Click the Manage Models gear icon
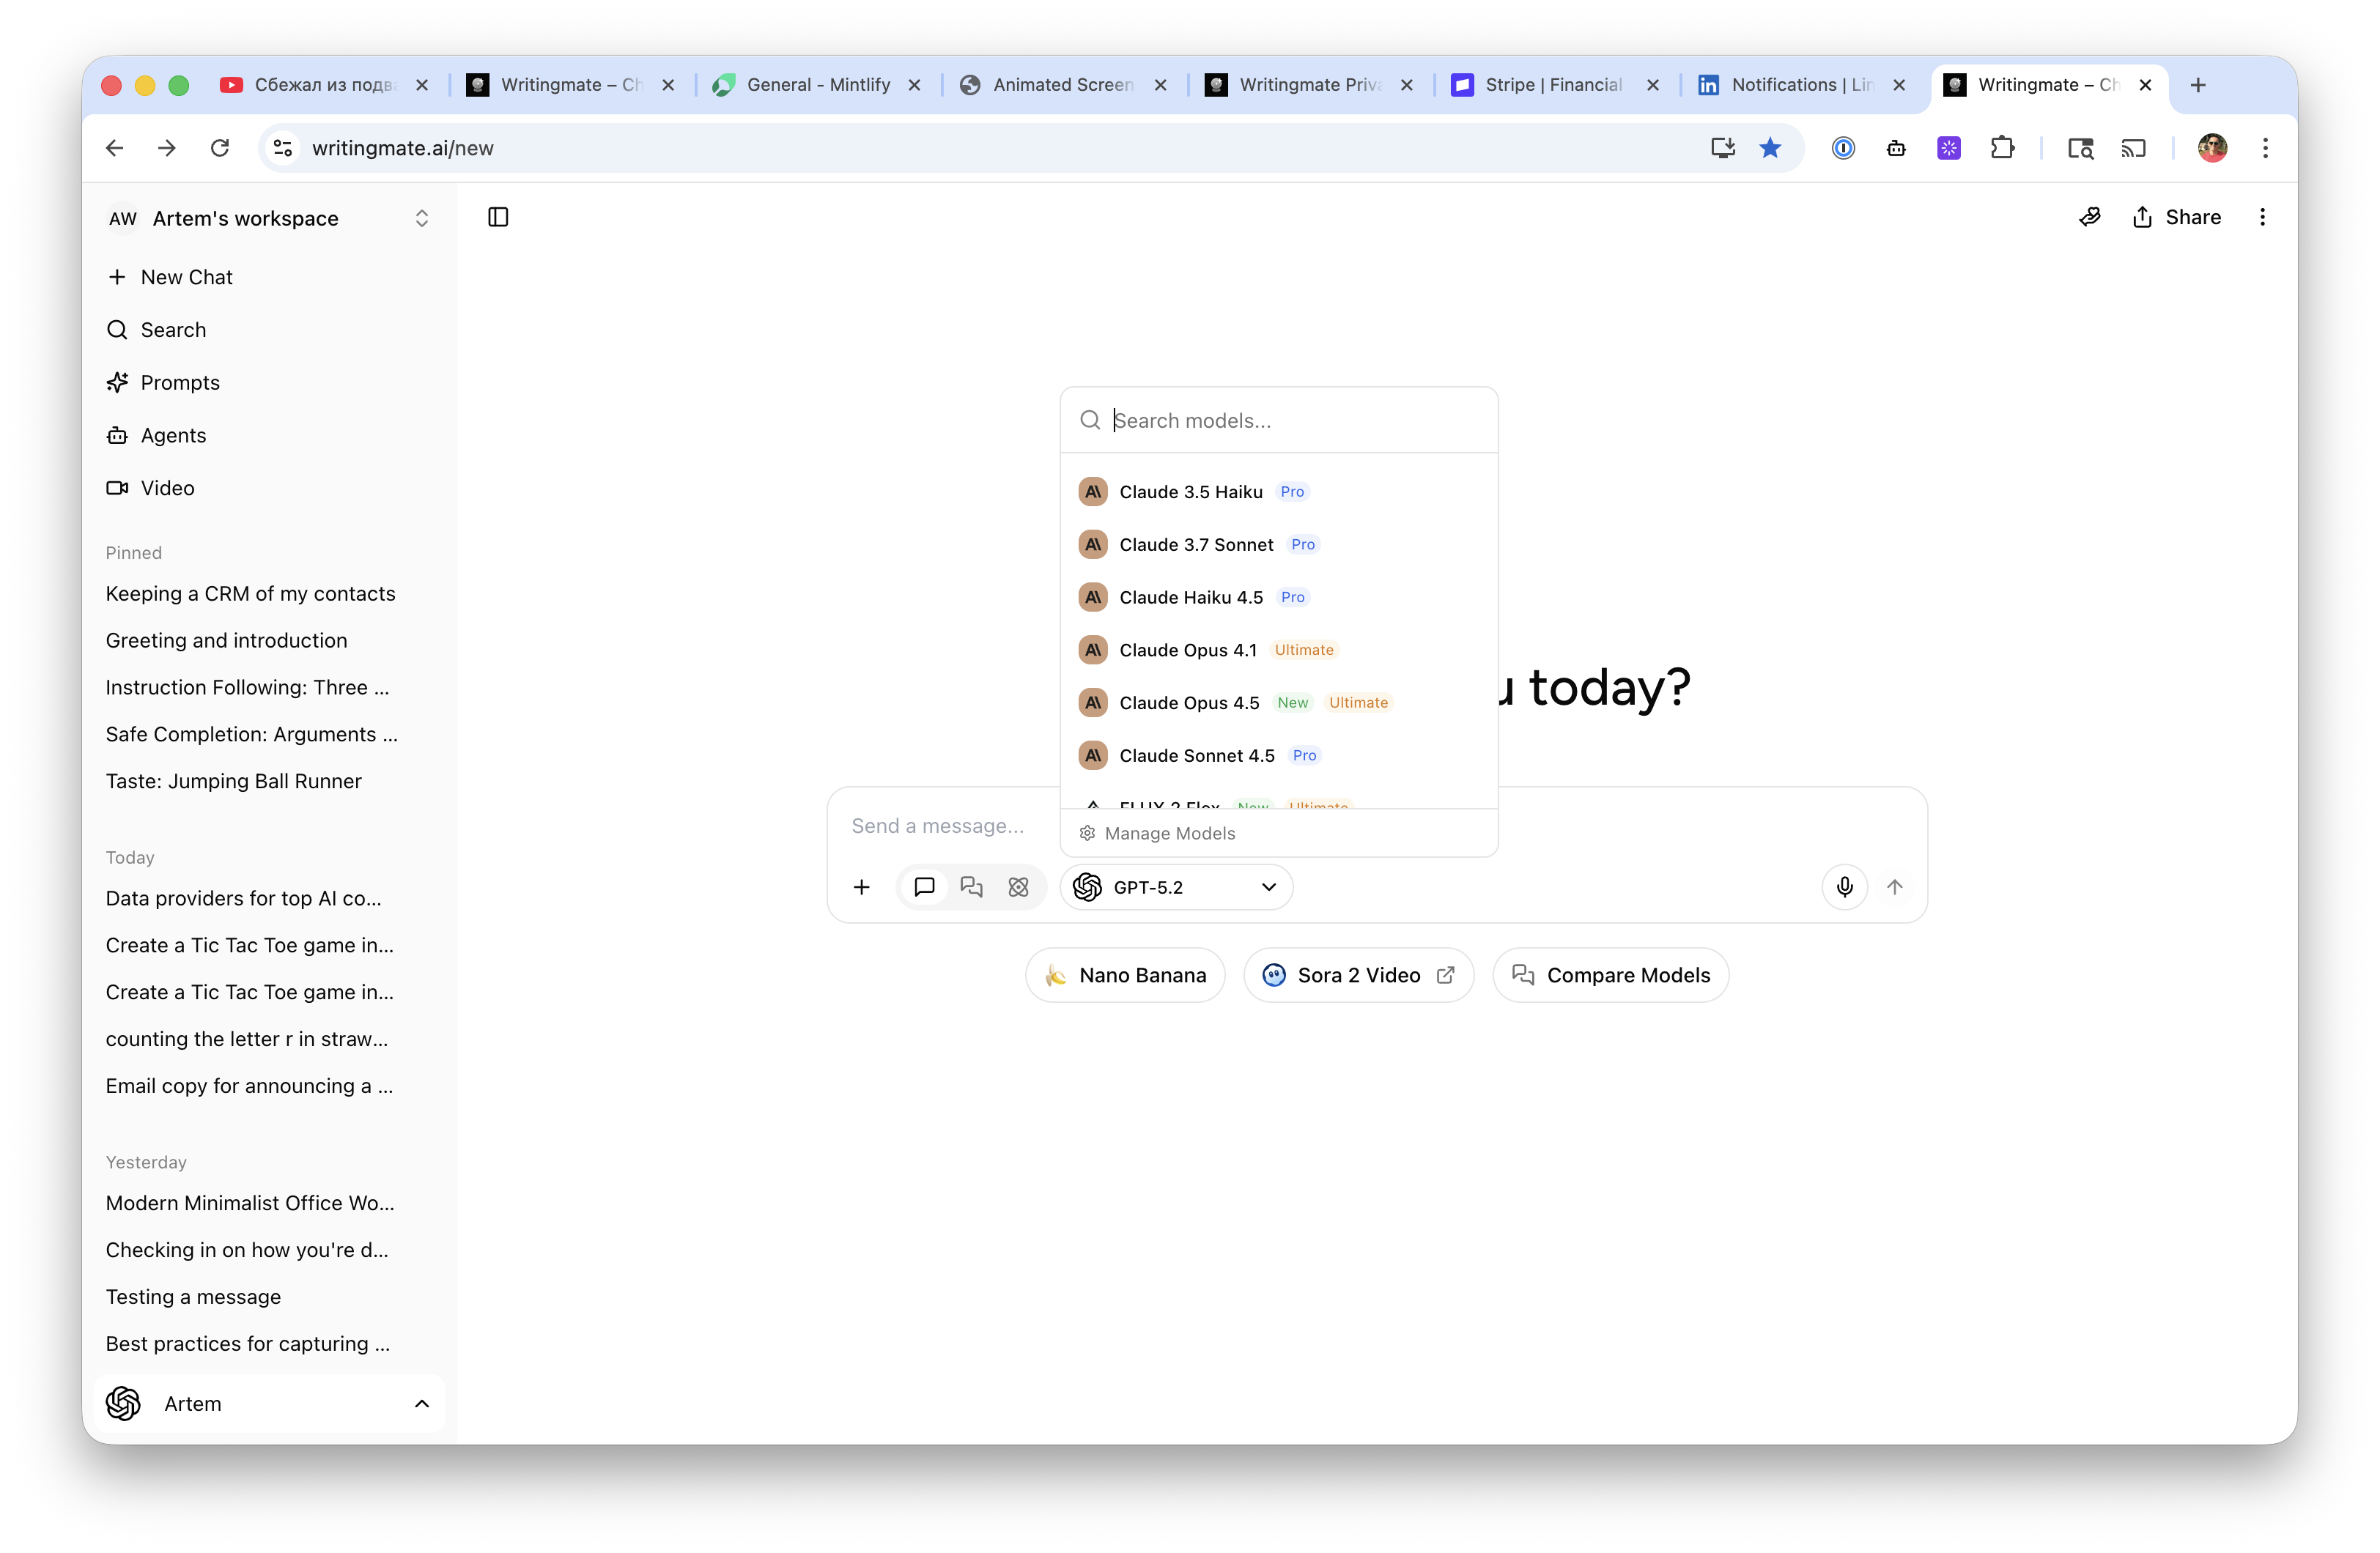Screen dimensions: 2380x1553 (1086, 833)
